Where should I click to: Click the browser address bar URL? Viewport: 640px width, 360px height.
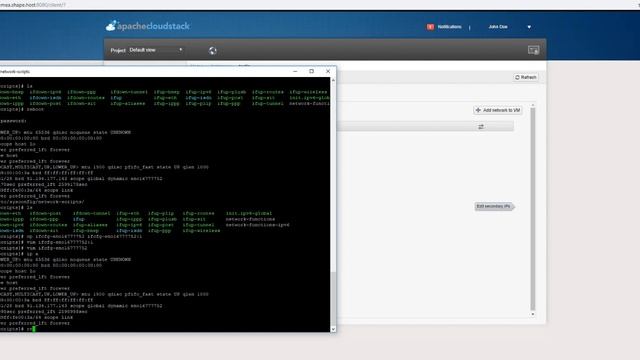pyautogui.click(x=33, y=5)
